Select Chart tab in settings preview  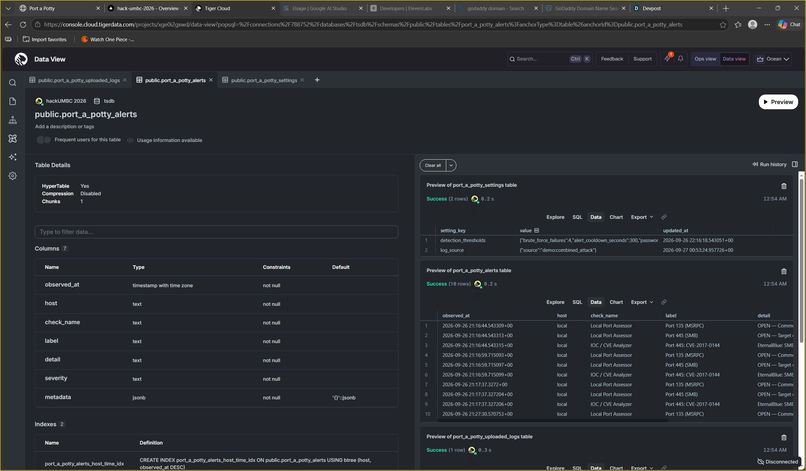click(x=616, y=217)
